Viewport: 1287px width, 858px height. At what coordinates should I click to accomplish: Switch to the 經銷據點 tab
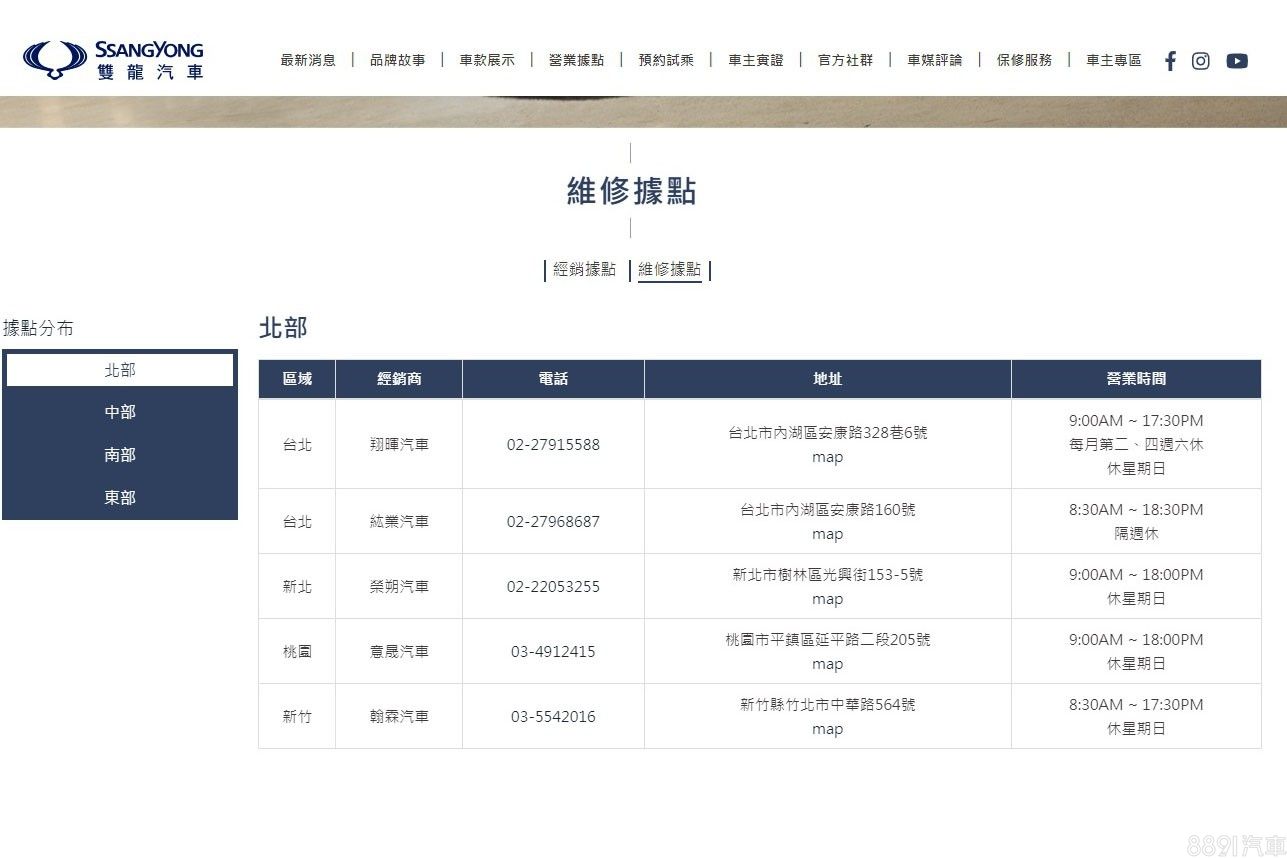tap(585, 269)
